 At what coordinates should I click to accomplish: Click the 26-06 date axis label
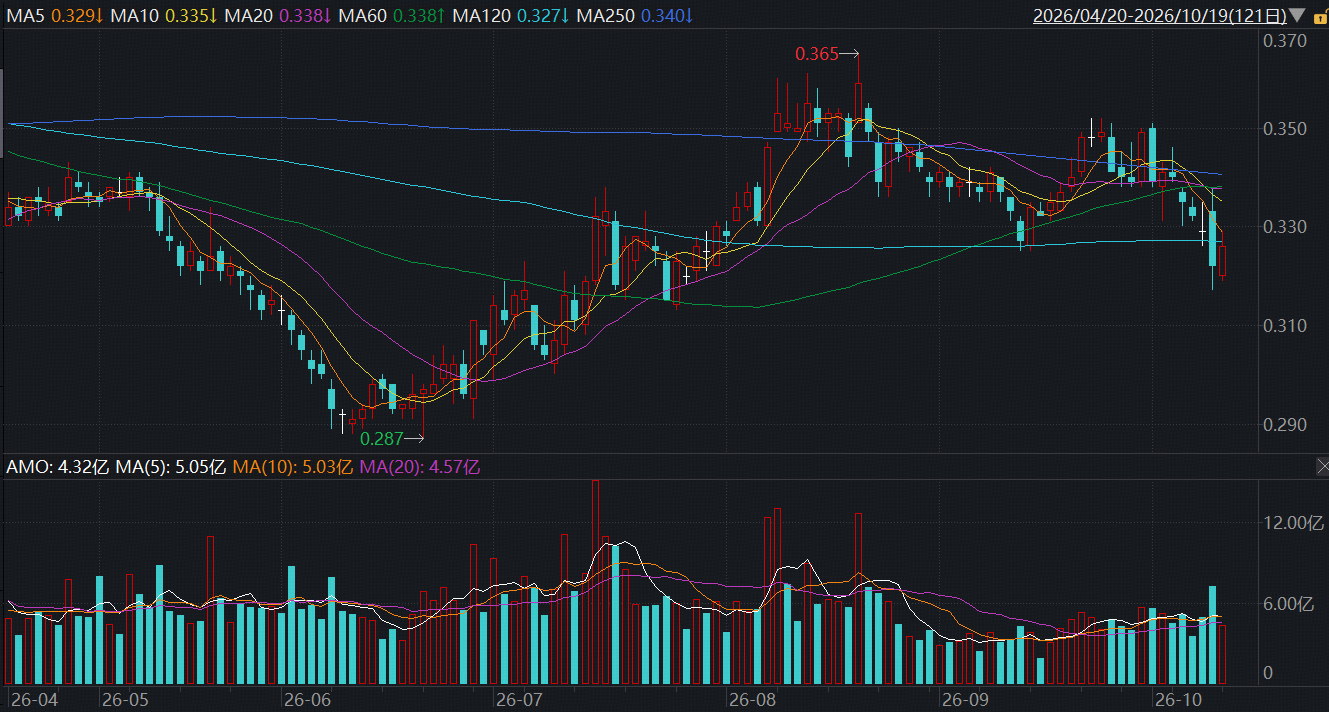coord(308,698)
